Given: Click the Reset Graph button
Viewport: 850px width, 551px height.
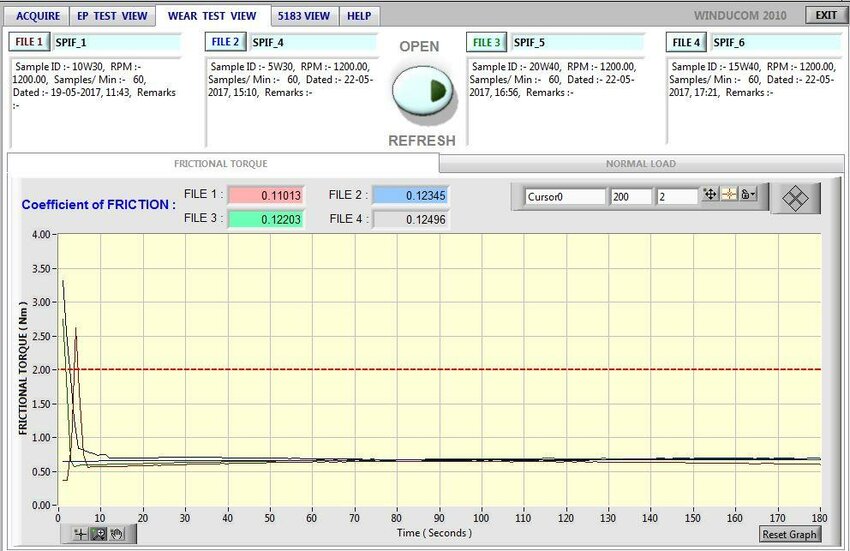Looking at the screenshot, I should (790, 534).
